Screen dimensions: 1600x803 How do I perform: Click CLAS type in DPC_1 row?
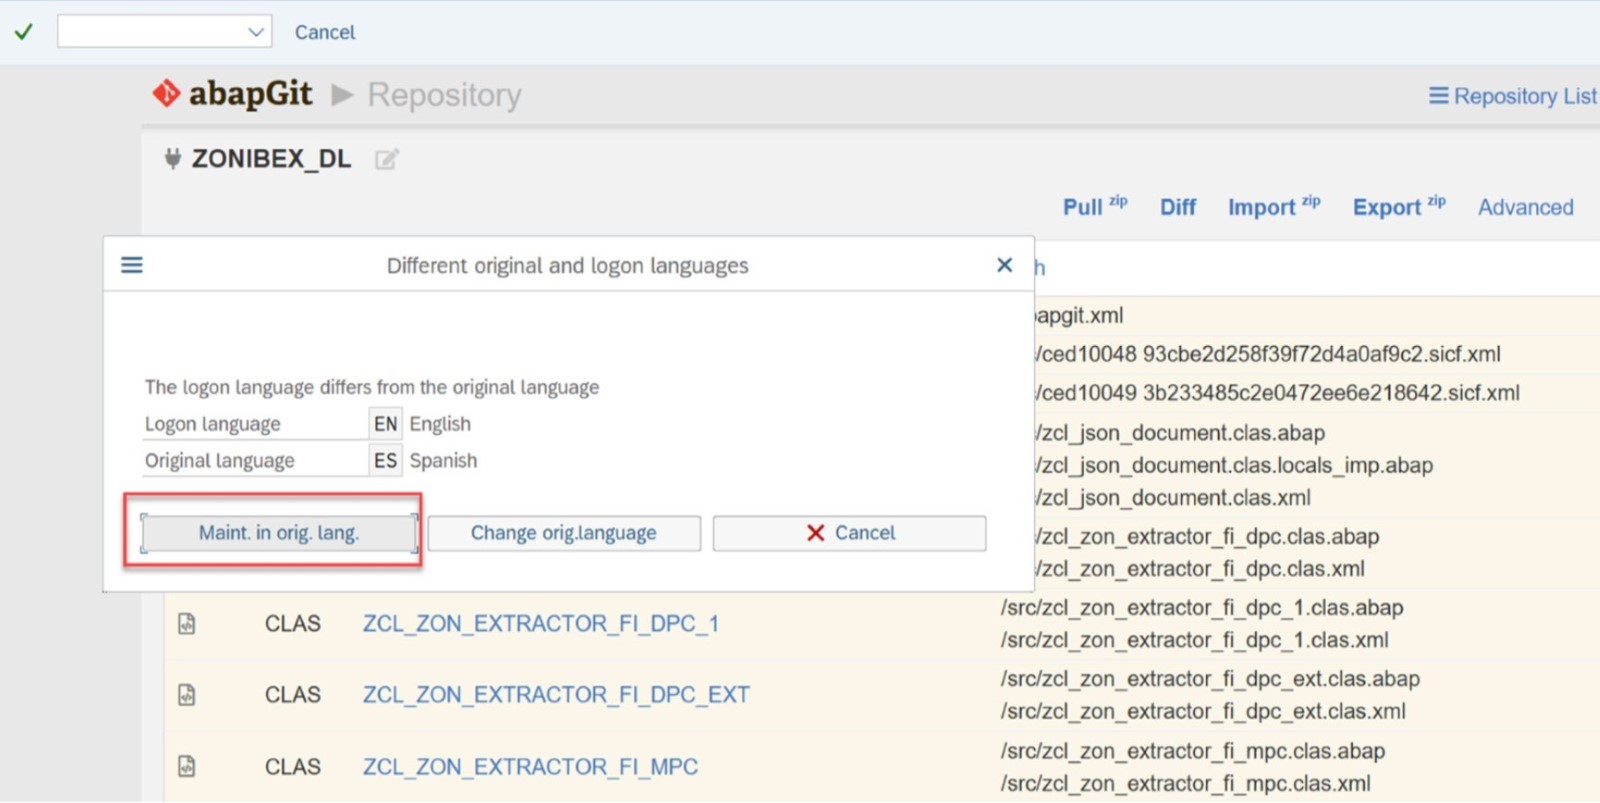293,624
